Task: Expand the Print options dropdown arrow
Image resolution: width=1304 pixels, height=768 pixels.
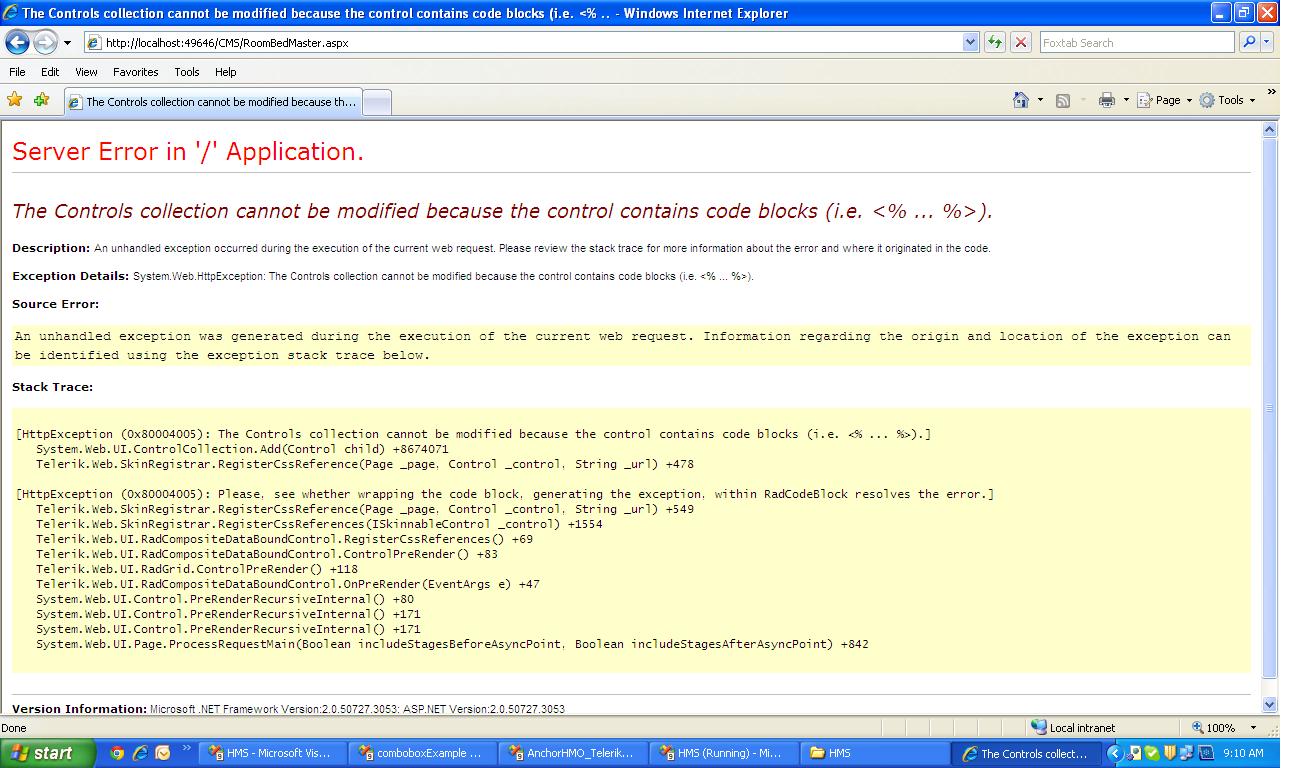Action: (x=1126, y=100)
